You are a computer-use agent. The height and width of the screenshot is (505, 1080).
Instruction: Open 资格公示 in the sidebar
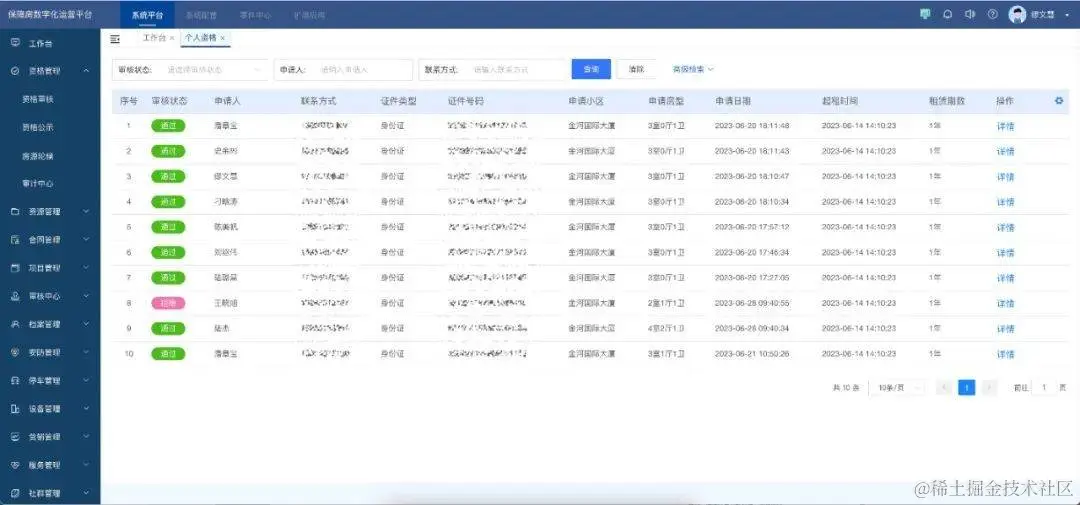click(x=38, y=127)
